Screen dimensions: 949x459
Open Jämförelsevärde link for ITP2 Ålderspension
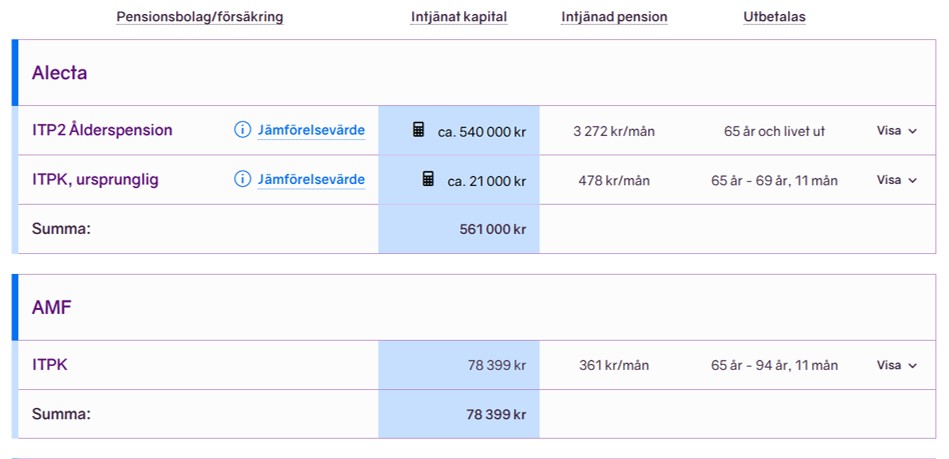(311, 130)
